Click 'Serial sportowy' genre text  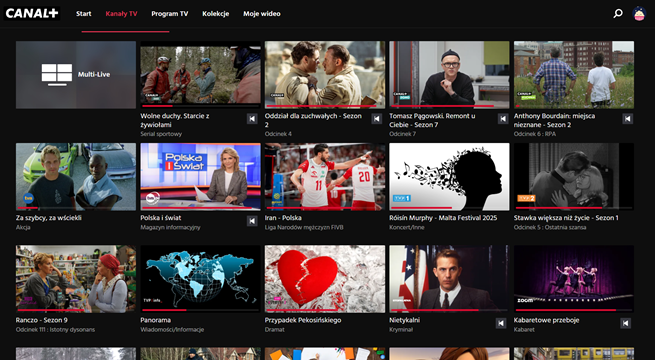coord(161,134)
